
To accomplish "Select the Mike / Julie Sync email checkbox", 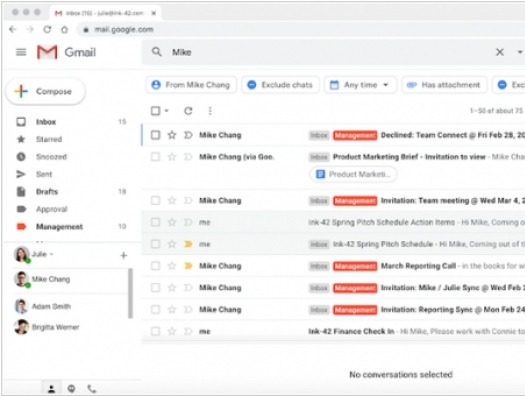I will point(155,288).
